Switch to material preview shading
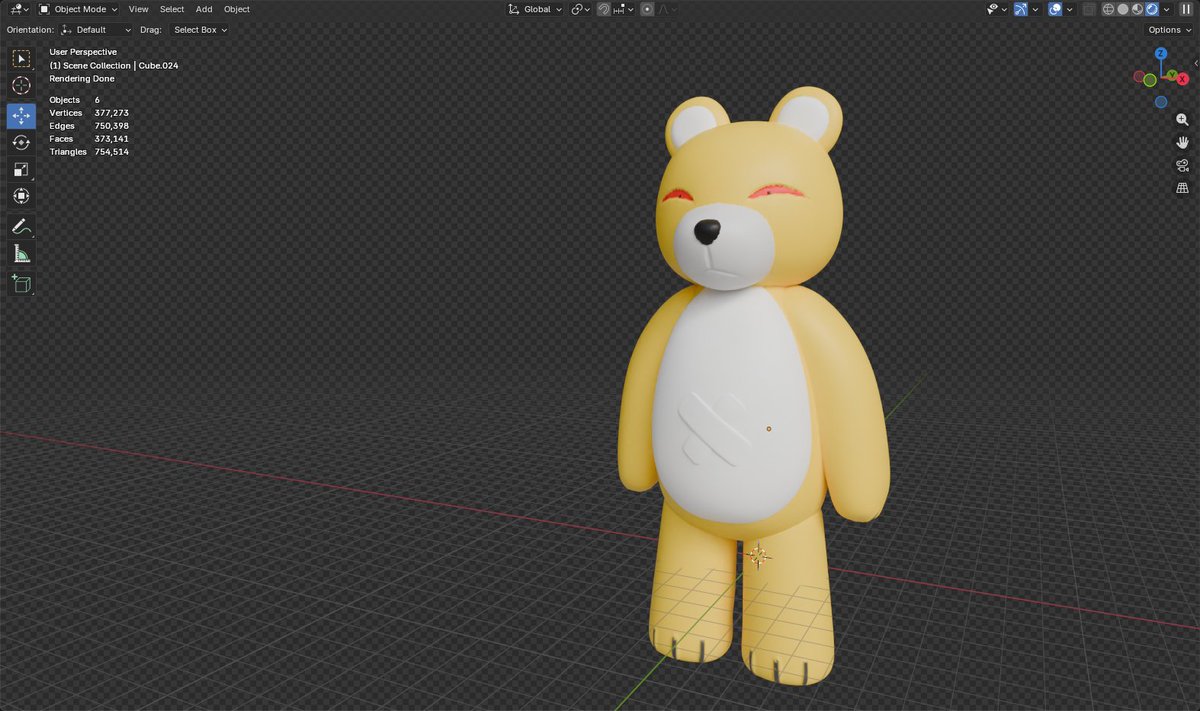This screenshot has width=1200, height=711. (x=1137, y=9)
